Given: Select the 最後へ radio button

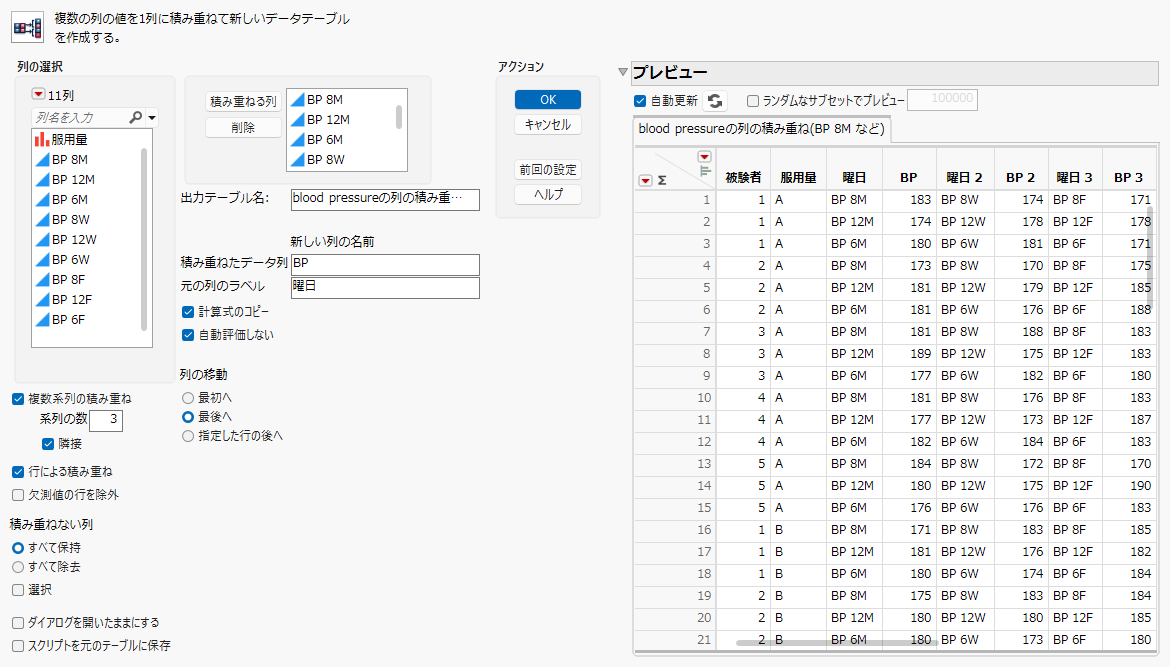Looking at the screenshot, I should coord(188,417).
